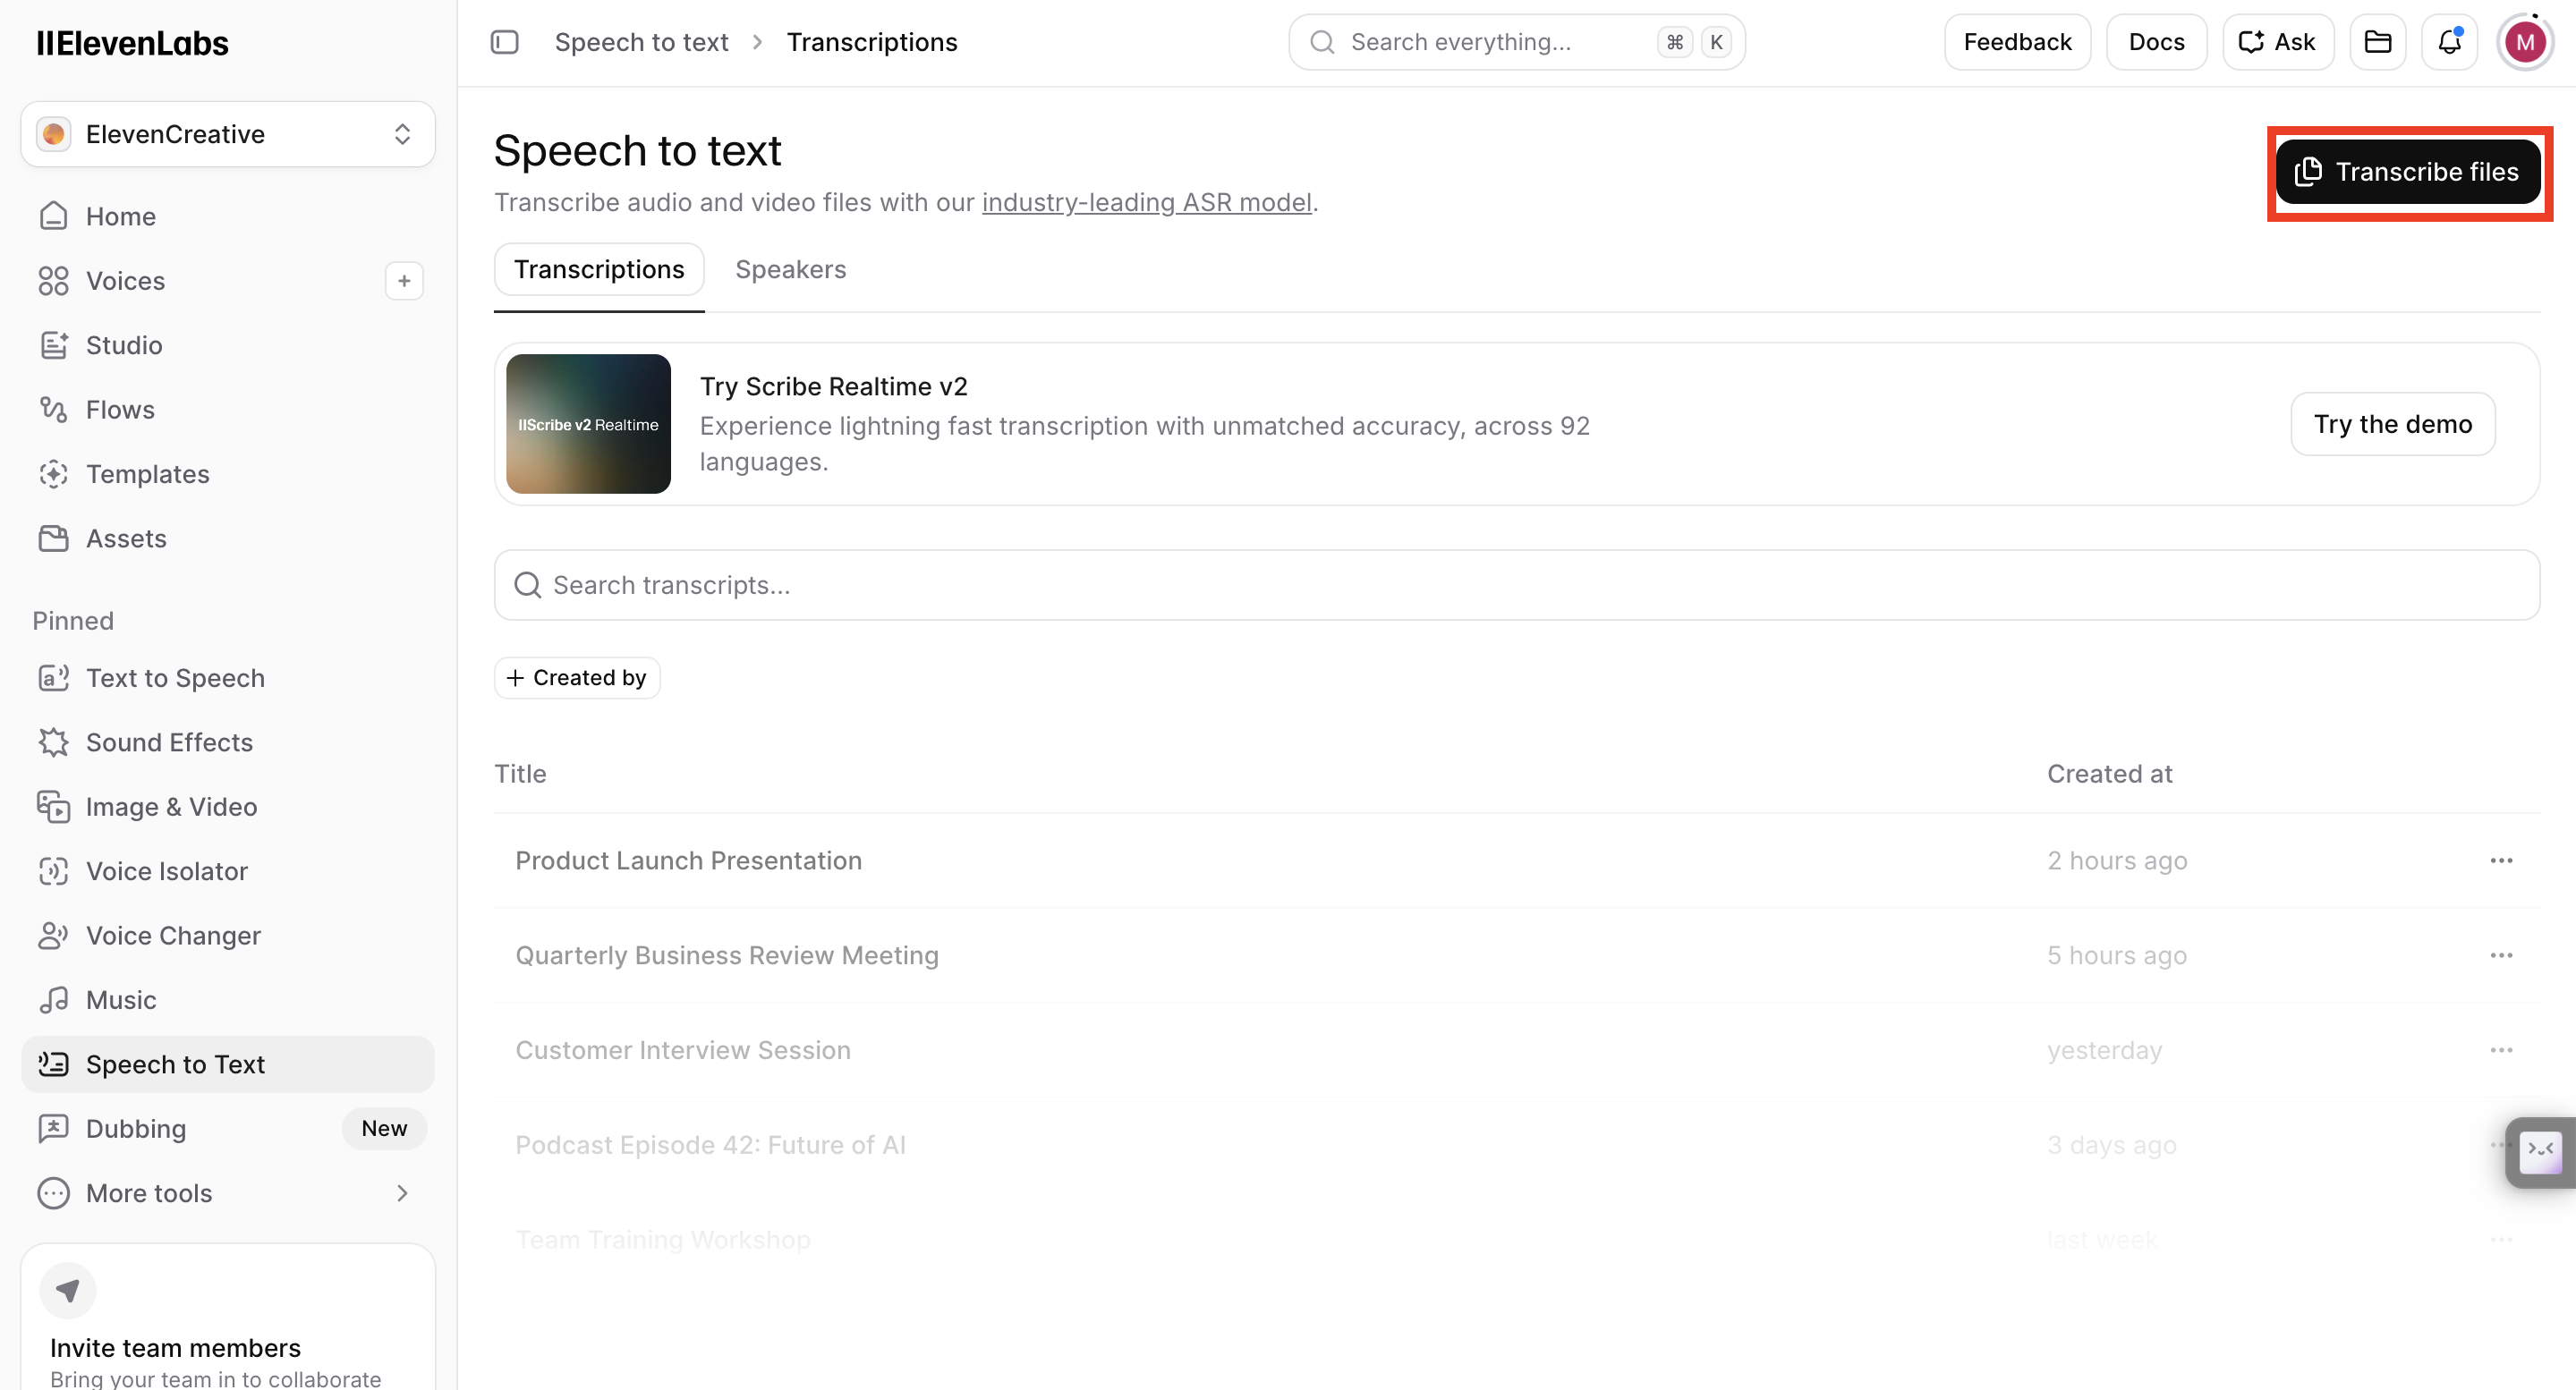Open the ElevenCreative workspace switcher

point(228,134)
